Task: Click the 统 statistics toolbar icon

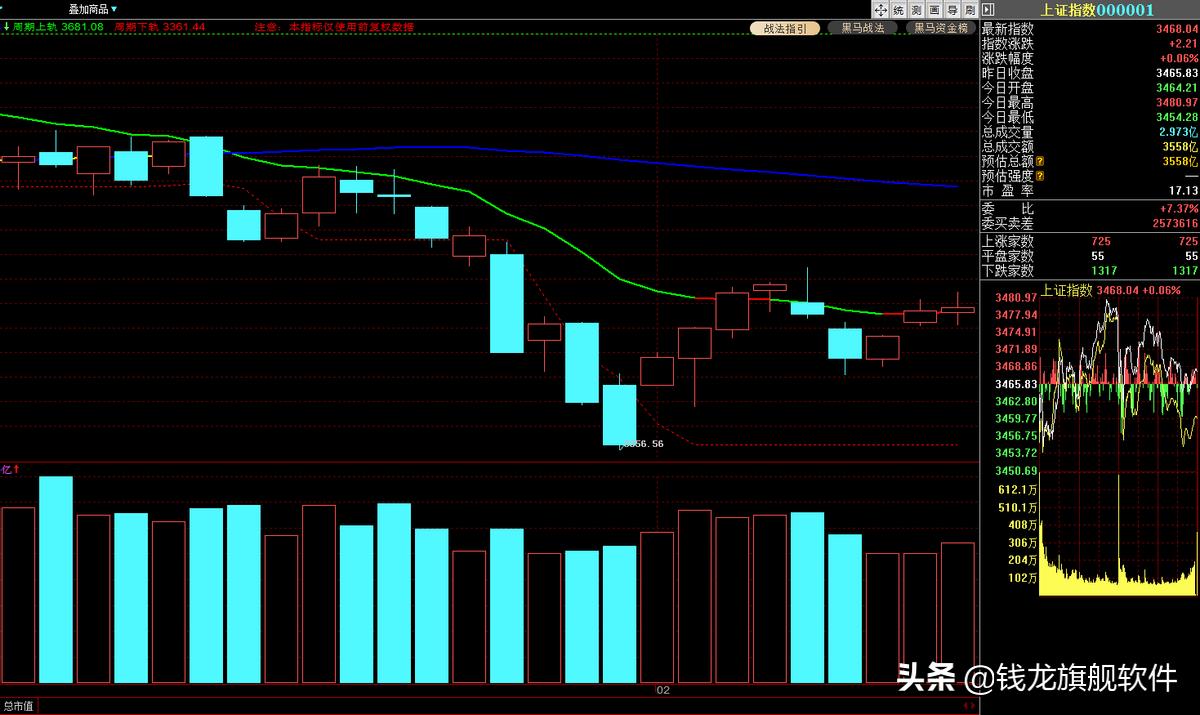Action: (x=898, y=9)
